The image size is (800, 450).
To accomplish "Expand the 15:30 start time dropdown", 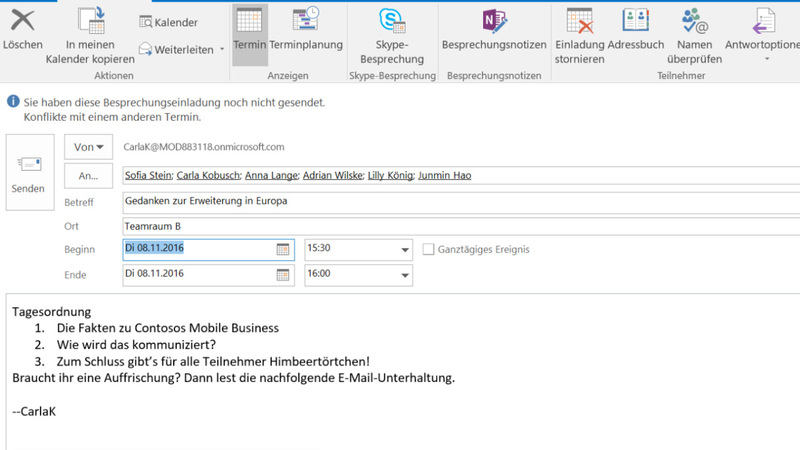I will (x=405, y=250).
